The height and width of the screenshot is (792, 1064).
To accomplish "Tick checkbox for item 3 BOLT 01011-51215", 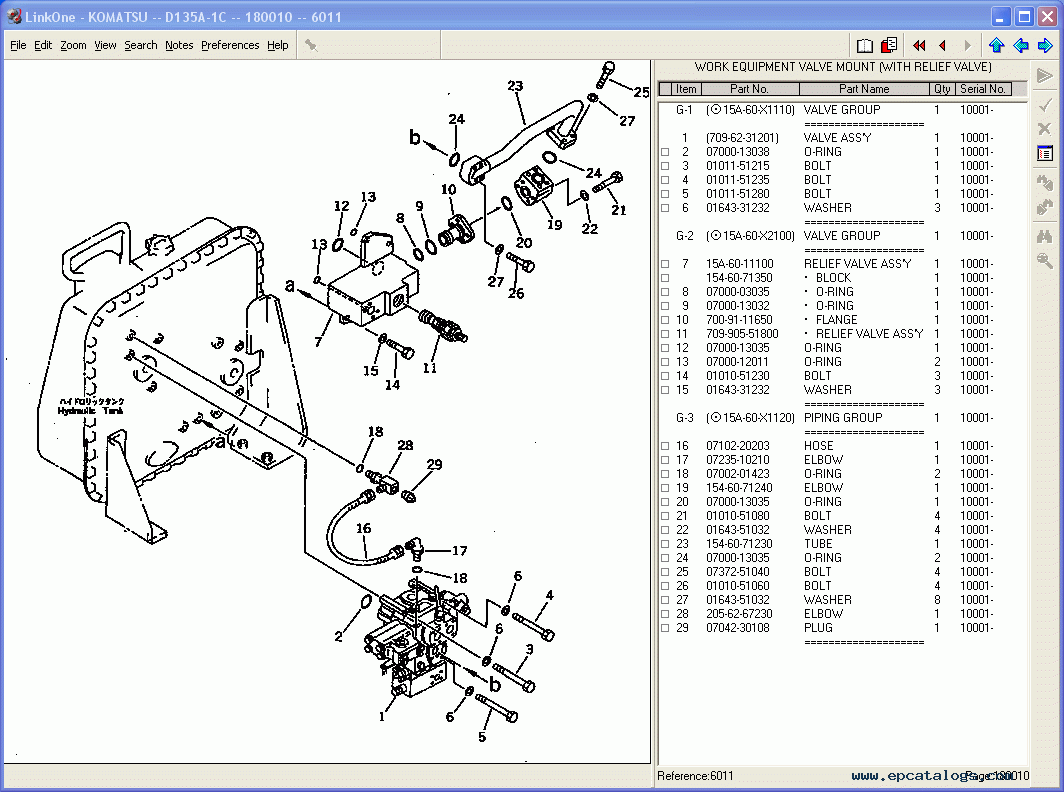I will coord(665,166).
